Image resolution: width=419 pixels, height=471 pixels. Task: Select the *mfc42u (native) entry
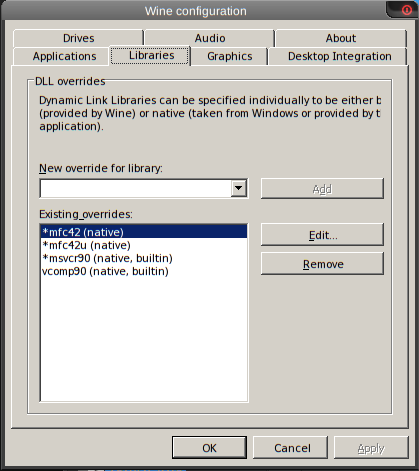tap(144, 245)
